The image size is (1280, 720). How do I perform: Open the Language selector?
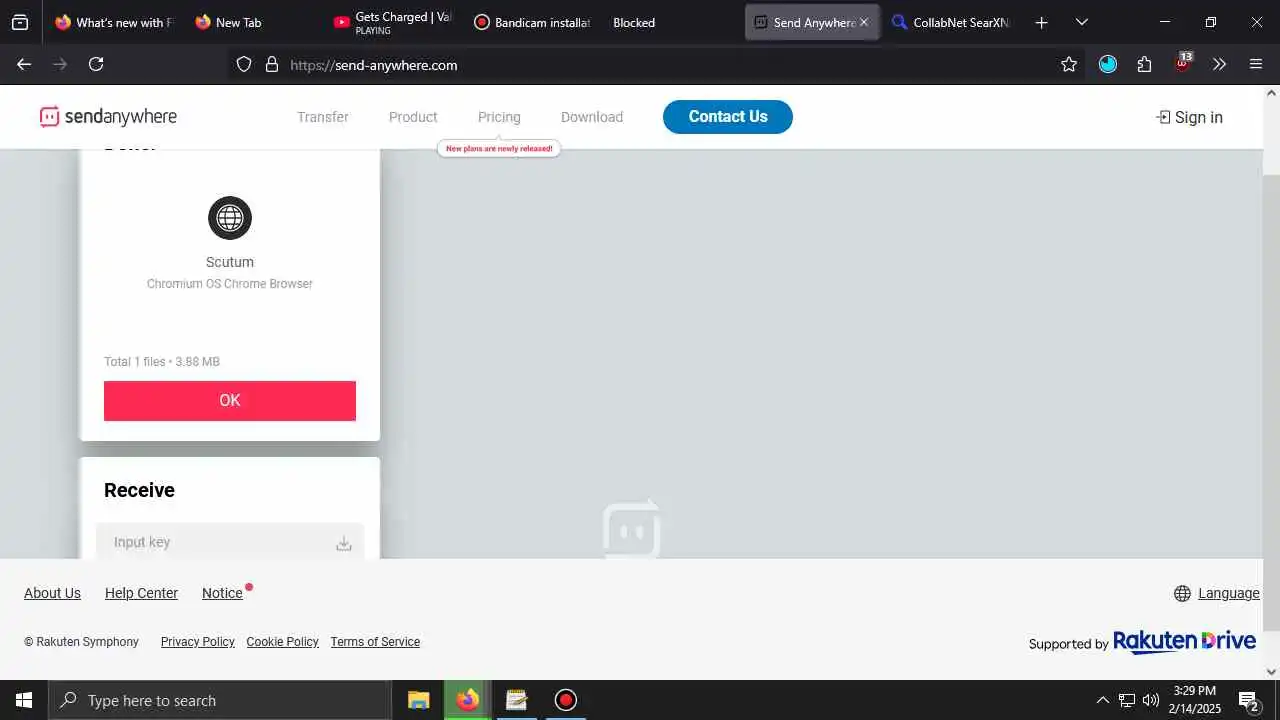pyautogui.click(x=1217, y=593)
